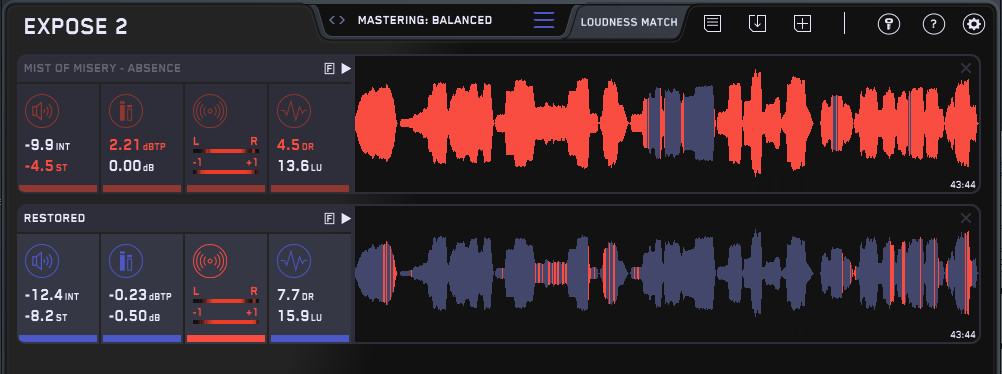Click the 0.00 dB peak value

(131, 167)
